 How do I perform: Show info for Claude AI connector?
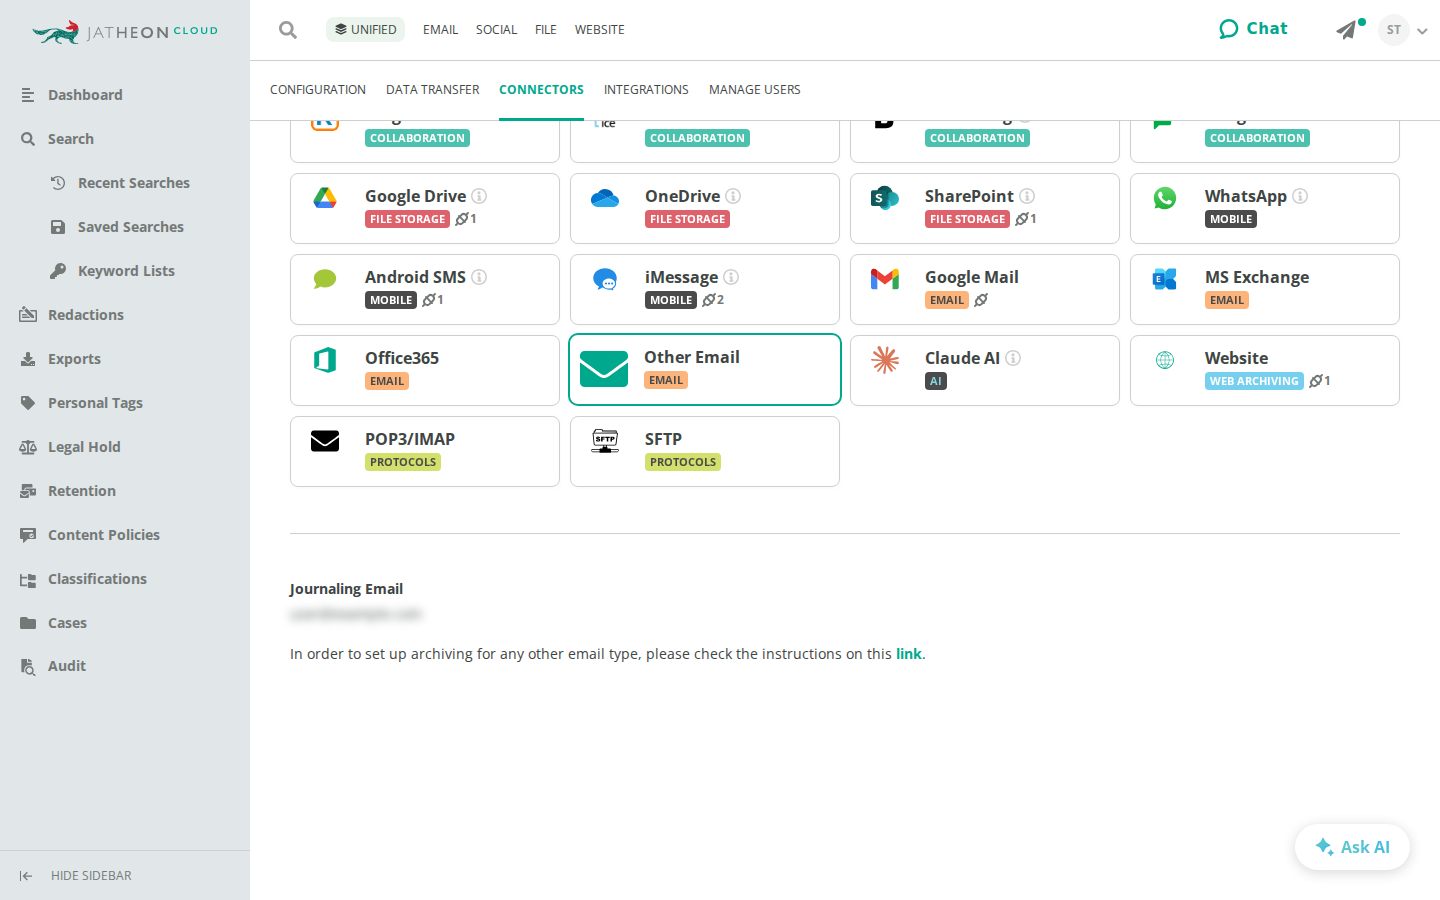pos(1013,358)
